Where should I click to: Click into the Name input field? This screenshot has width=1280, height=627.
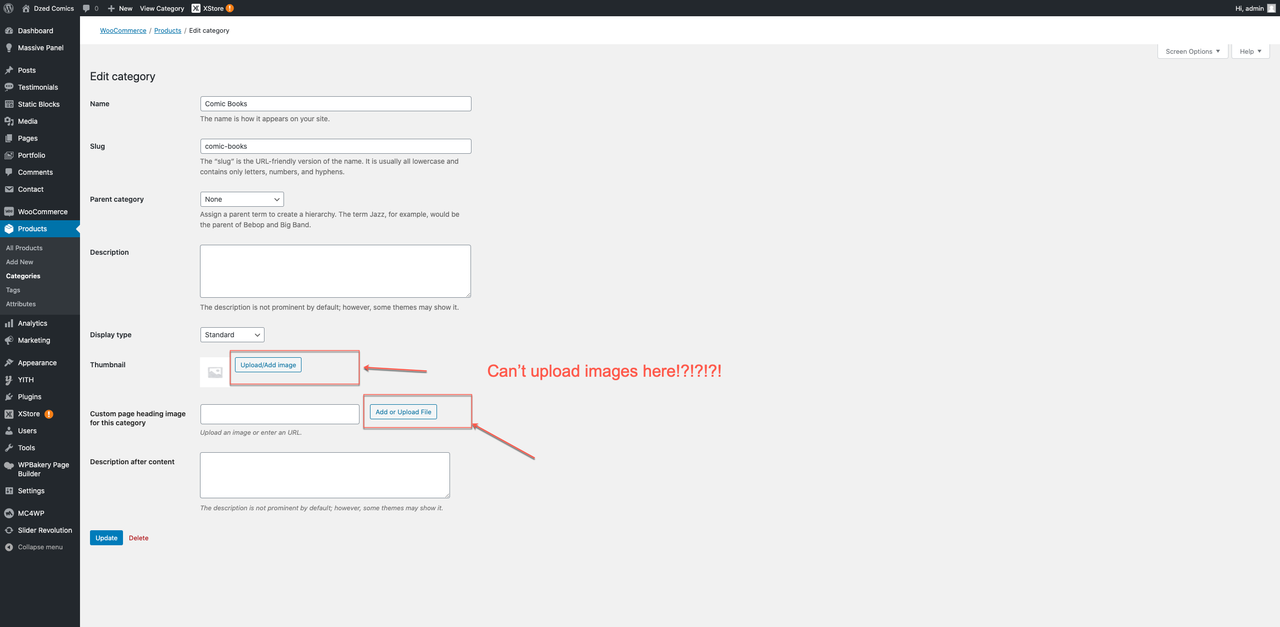coord(335,104)
